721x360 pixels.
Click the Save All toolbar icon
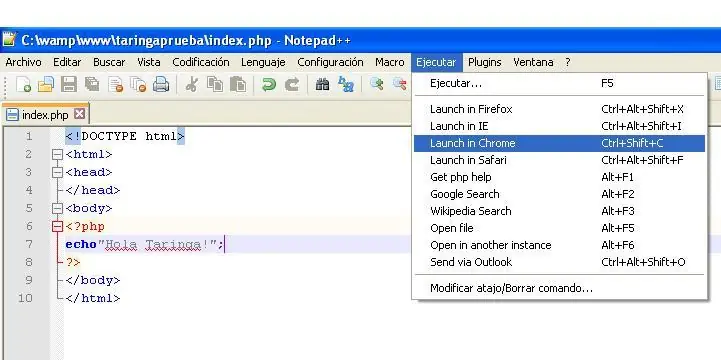pos(92,85)
